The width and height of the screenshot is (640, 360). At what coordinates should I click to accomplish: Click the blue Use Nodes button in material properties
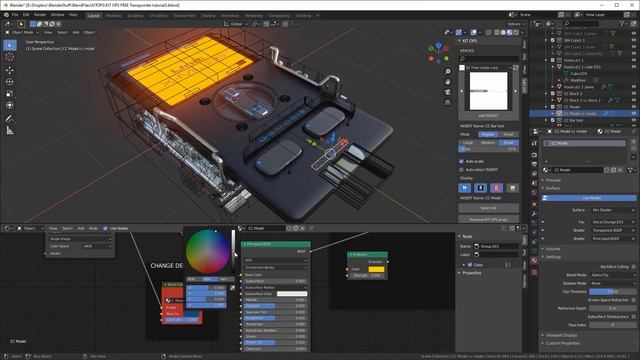589,198
